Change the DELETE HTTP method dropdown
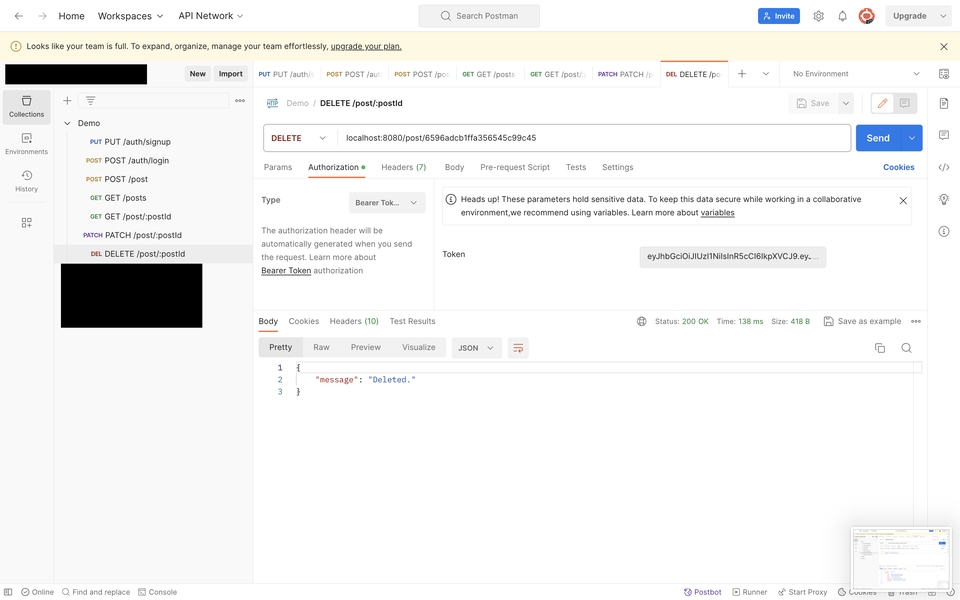 [x=299, y=138]
